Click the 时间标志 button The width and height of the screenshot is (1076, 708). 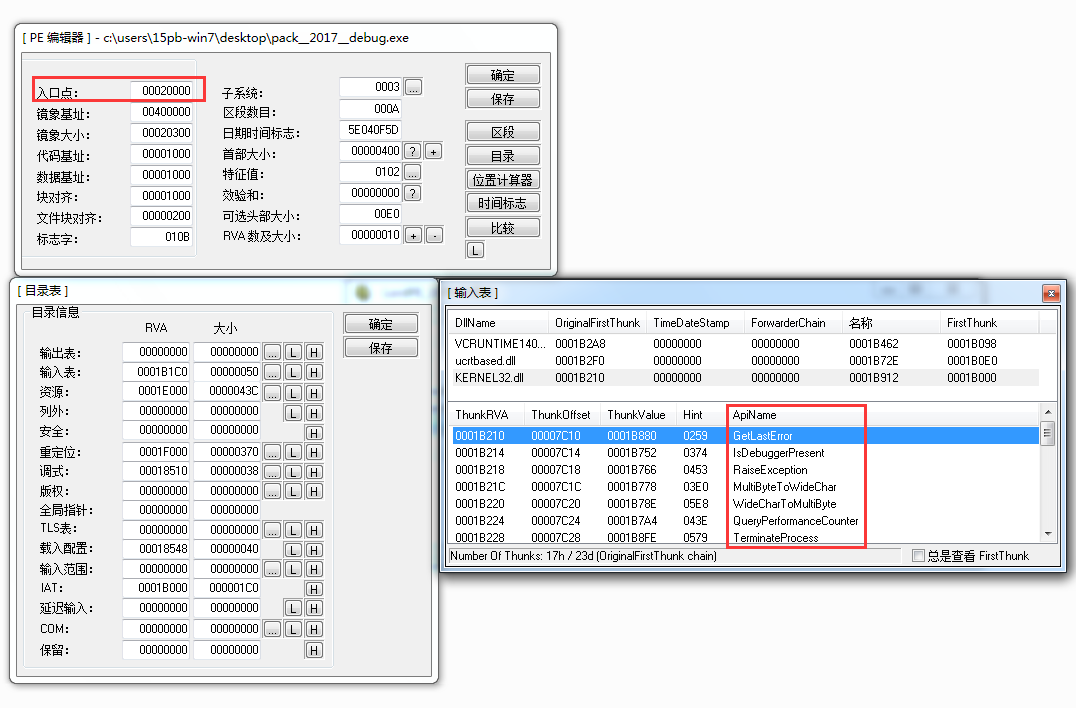[502, 203]
